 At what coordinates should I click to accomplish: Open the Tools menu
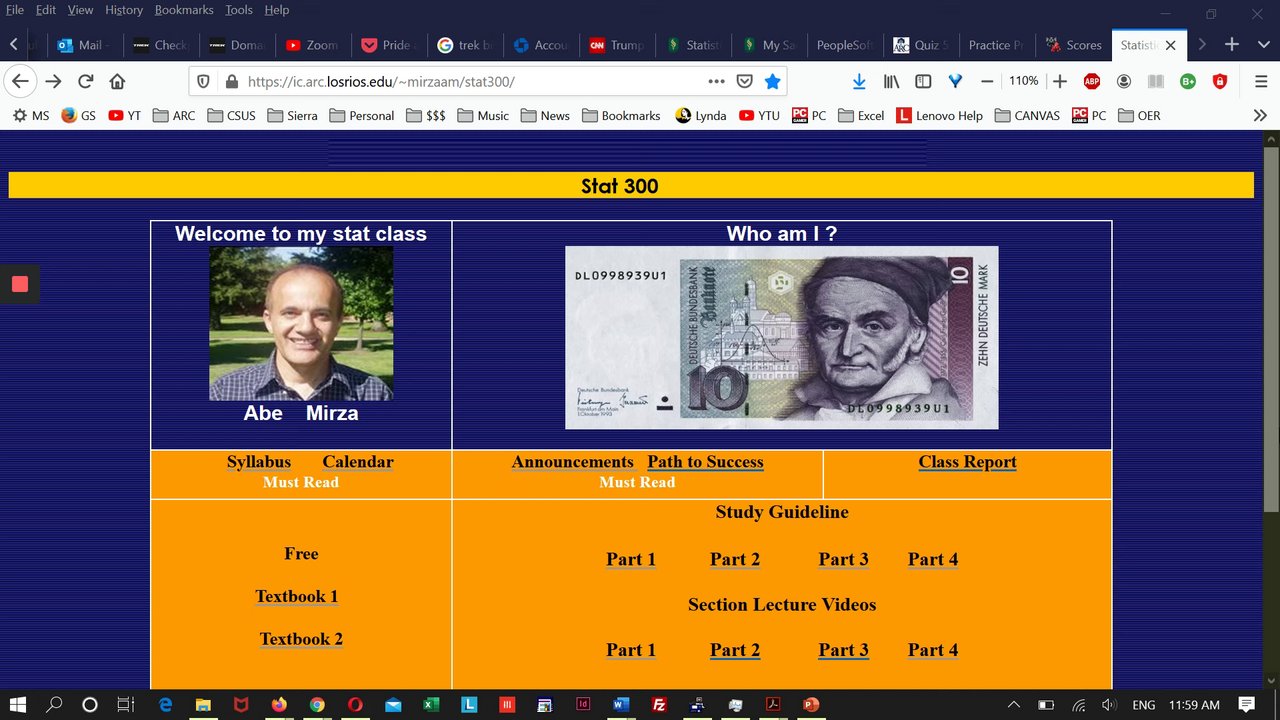tap(239, 10)
